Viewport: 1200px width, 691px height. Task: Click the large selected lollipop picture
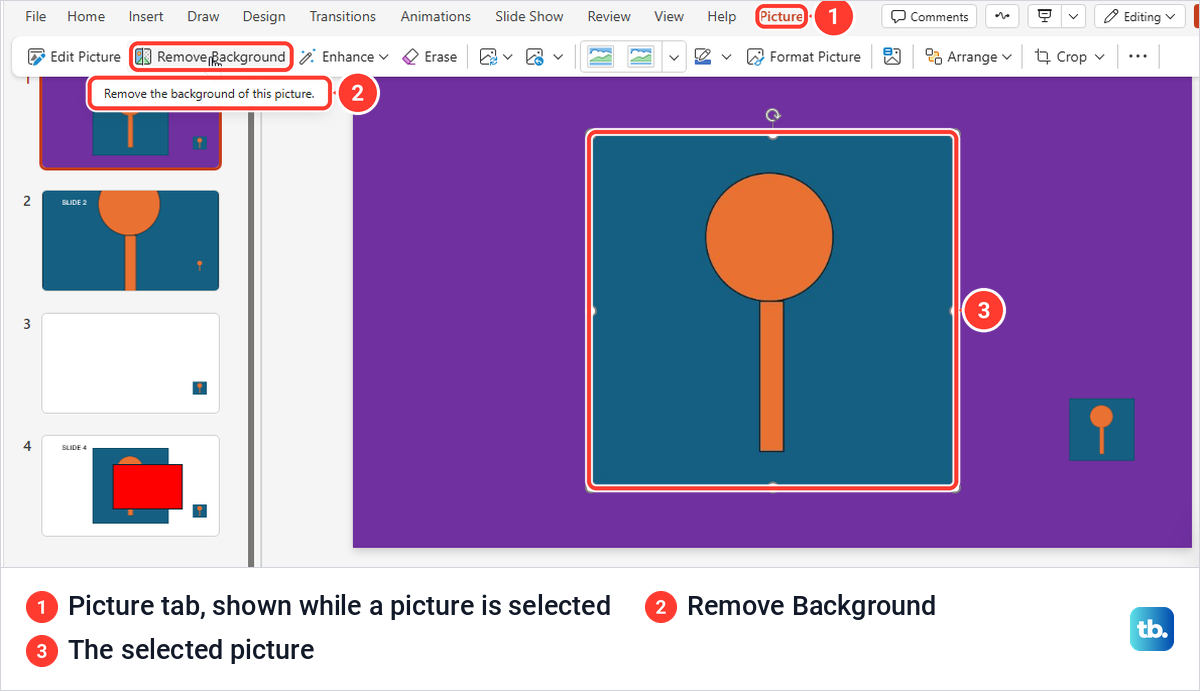click(x=772, y=311)
